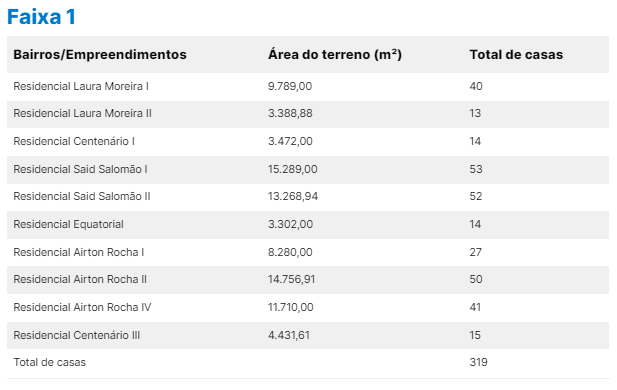Image resolution: width=617 pixels, height=390 pixels.
Task: Click the Residencial Centenário III cell
Action: click(x=77, y=335)
